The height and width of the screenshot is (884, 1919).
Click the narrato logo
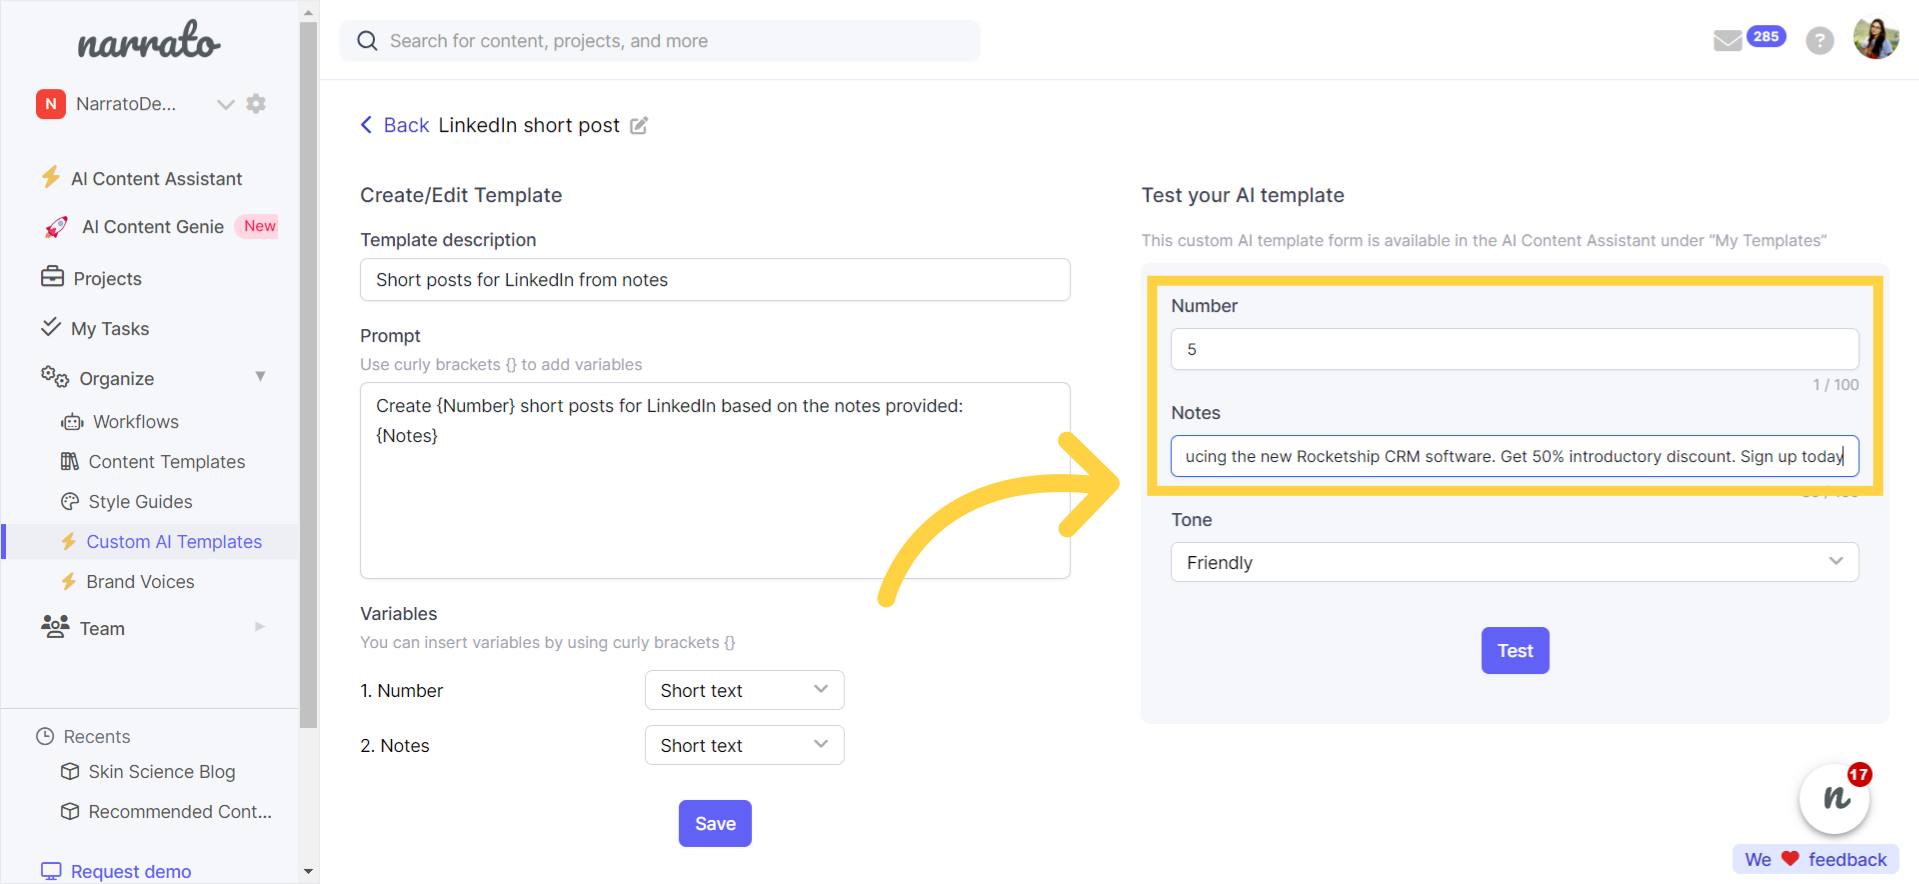pos(149,42)
